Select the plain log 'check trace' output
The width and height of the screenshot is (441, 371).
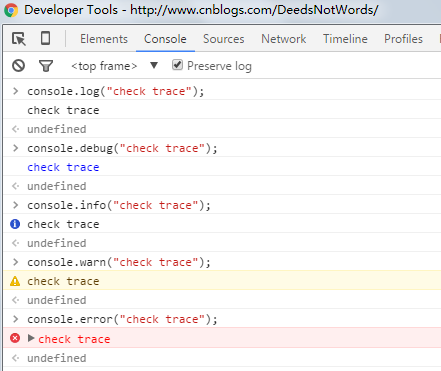coord(63,110)
